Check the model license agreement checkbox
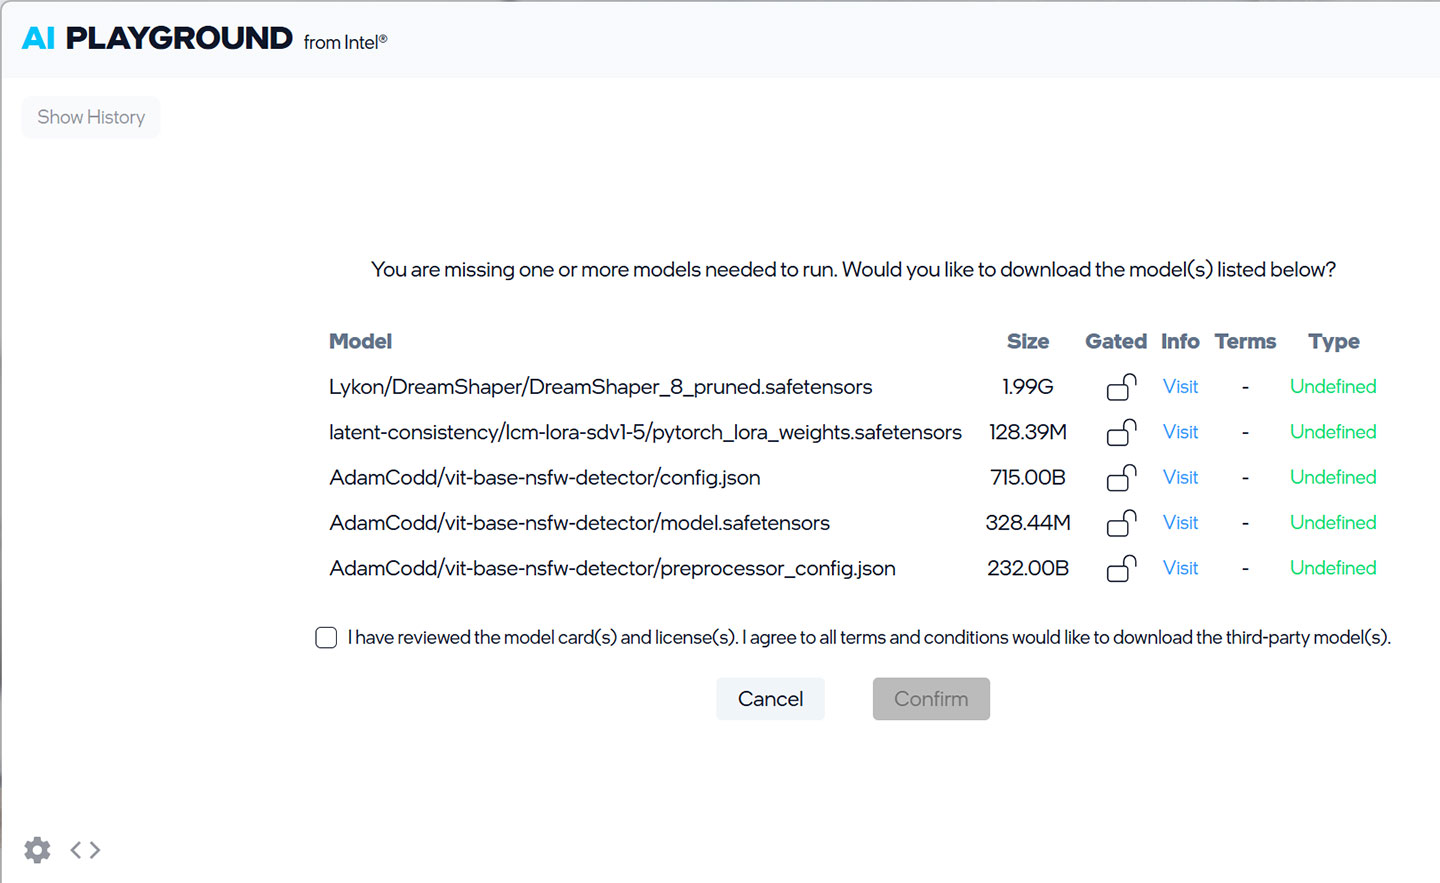This screenshot has height=883, width=1440. (326, 638)
